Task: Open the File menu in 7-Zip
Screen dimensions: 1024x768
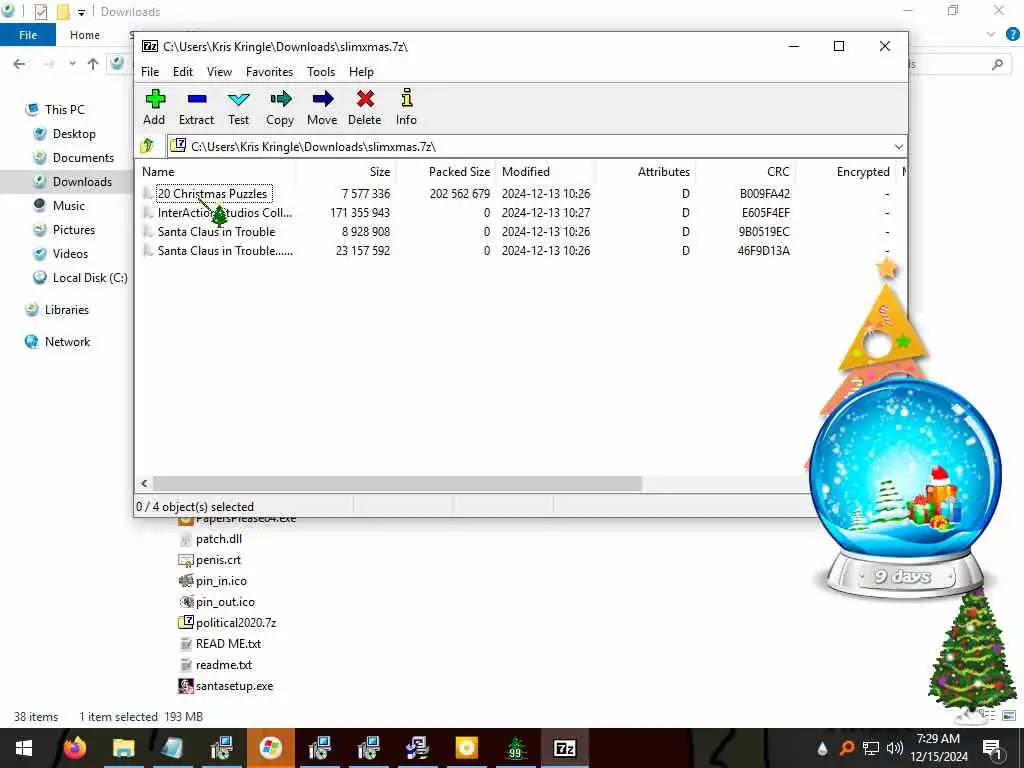Action: tap(150, 72)
